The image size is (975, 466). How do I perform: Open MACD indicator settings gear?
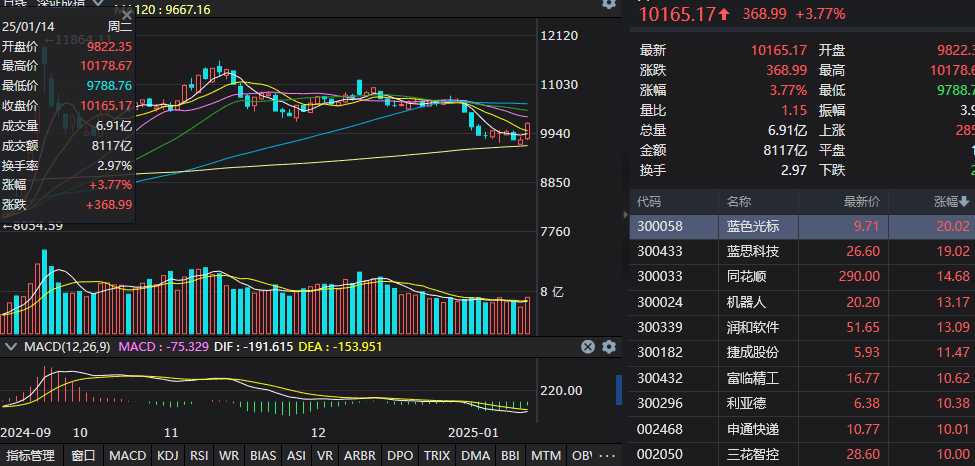[x=609, y=347]
